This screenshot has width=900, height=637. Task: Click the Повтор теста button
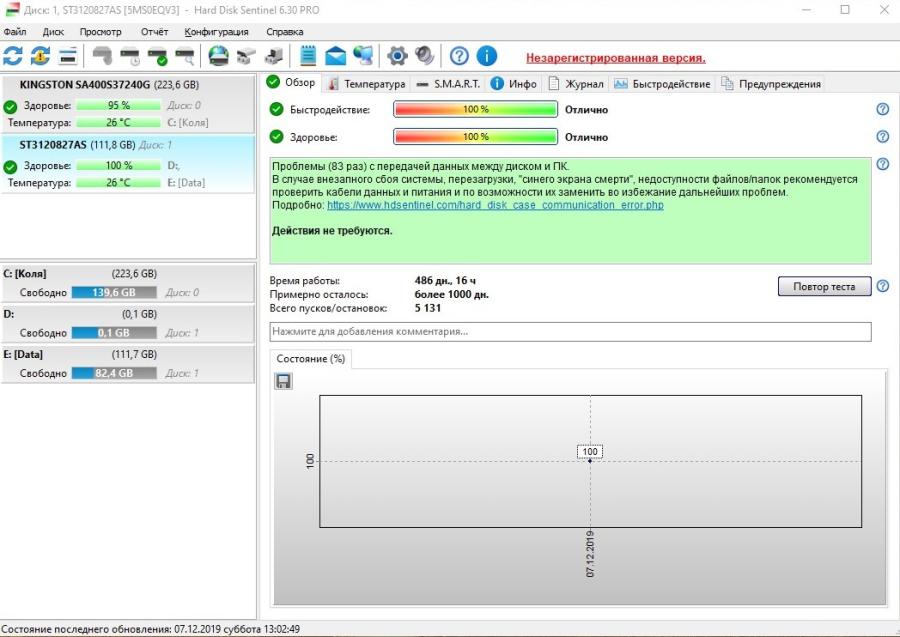tap(824, 287)
